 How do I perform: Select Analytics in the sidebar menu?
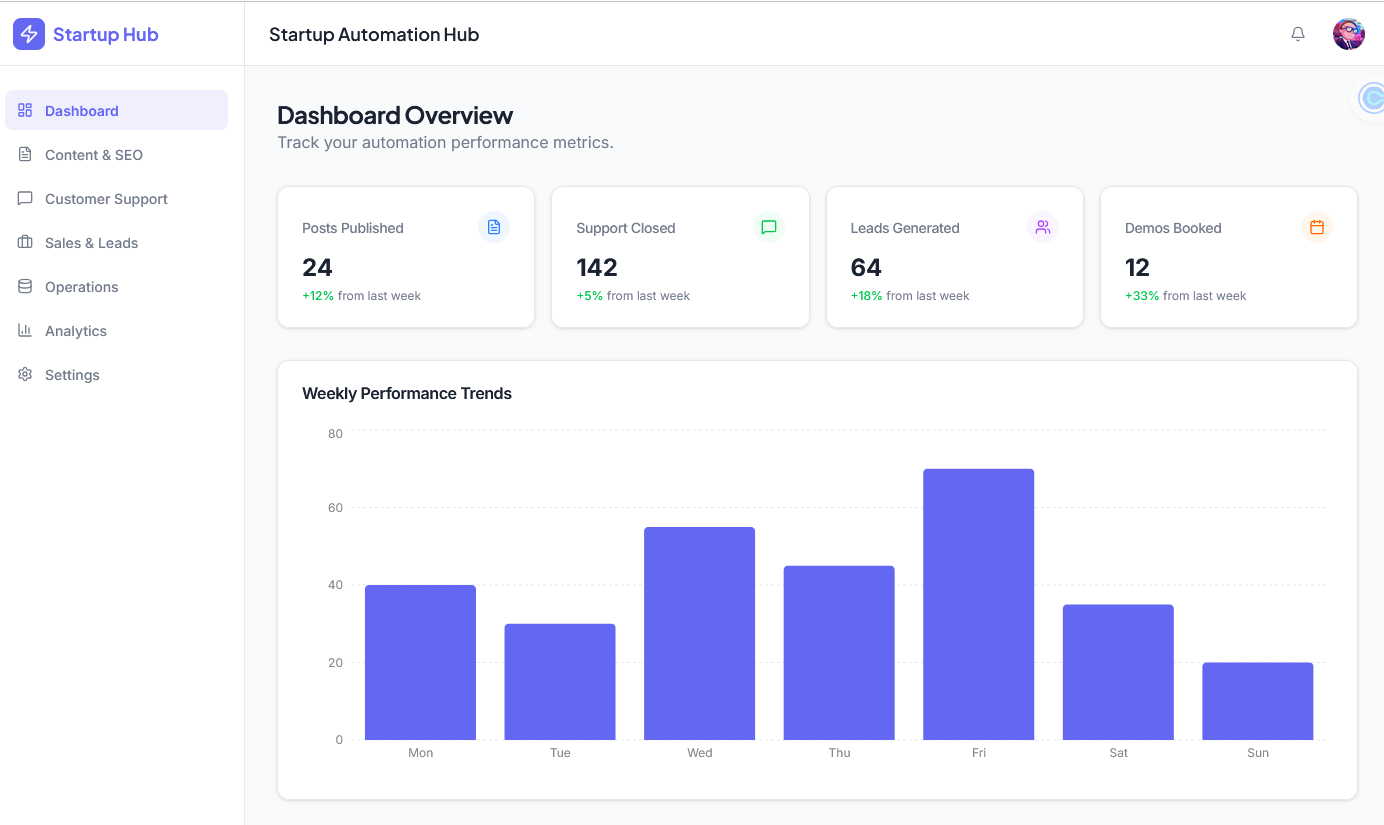[x=76, y=330]
